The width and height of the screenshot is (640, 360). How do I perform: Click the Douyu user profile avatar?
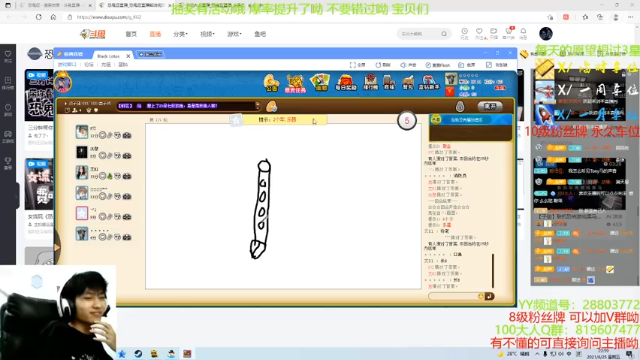[546, 34]
